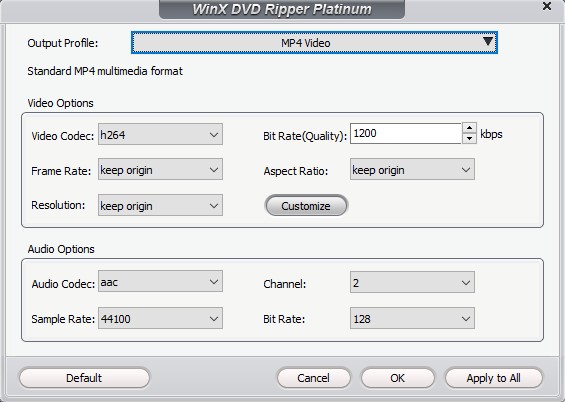
Task: Confirm settings with OK
Action: (x=397, y=378)
